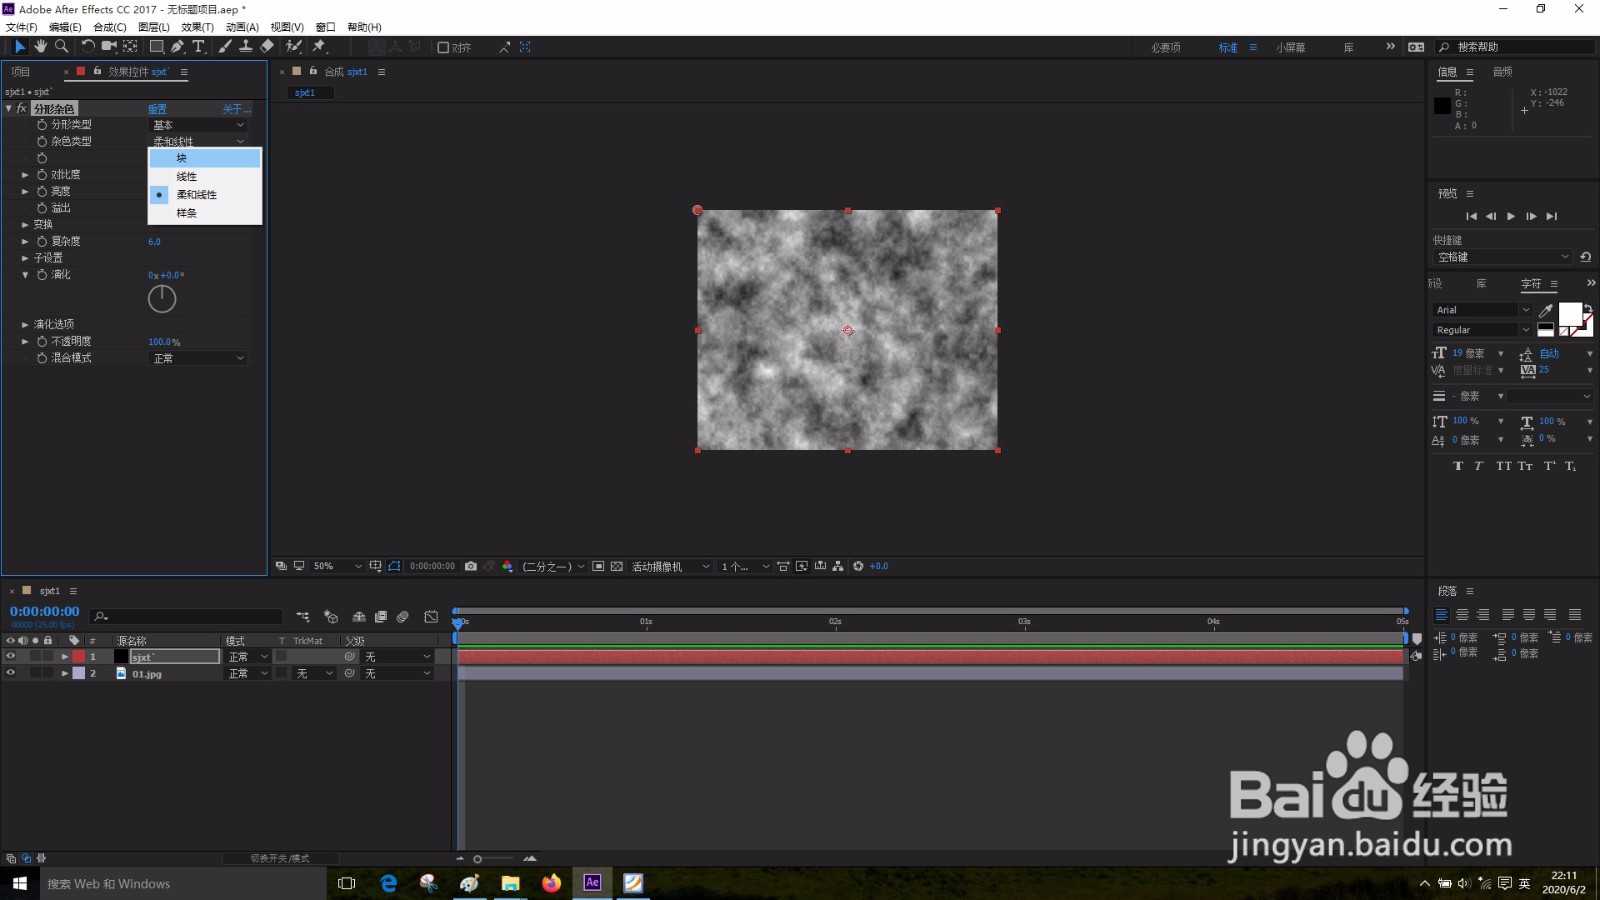Select the Roto Brush tool

coord(294,47)
